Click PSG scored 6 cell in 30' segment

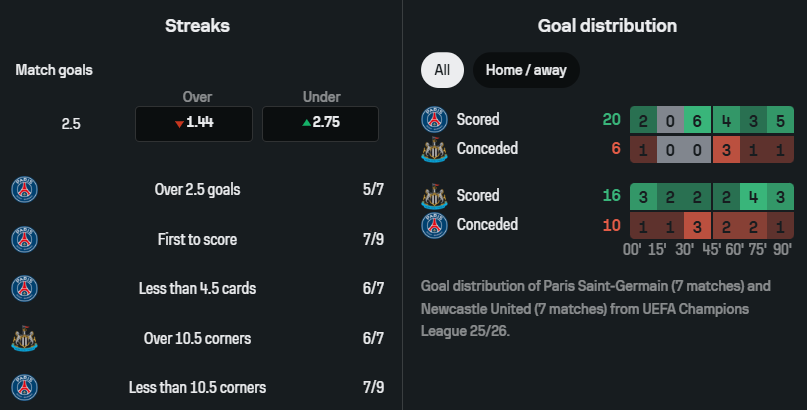696,120
